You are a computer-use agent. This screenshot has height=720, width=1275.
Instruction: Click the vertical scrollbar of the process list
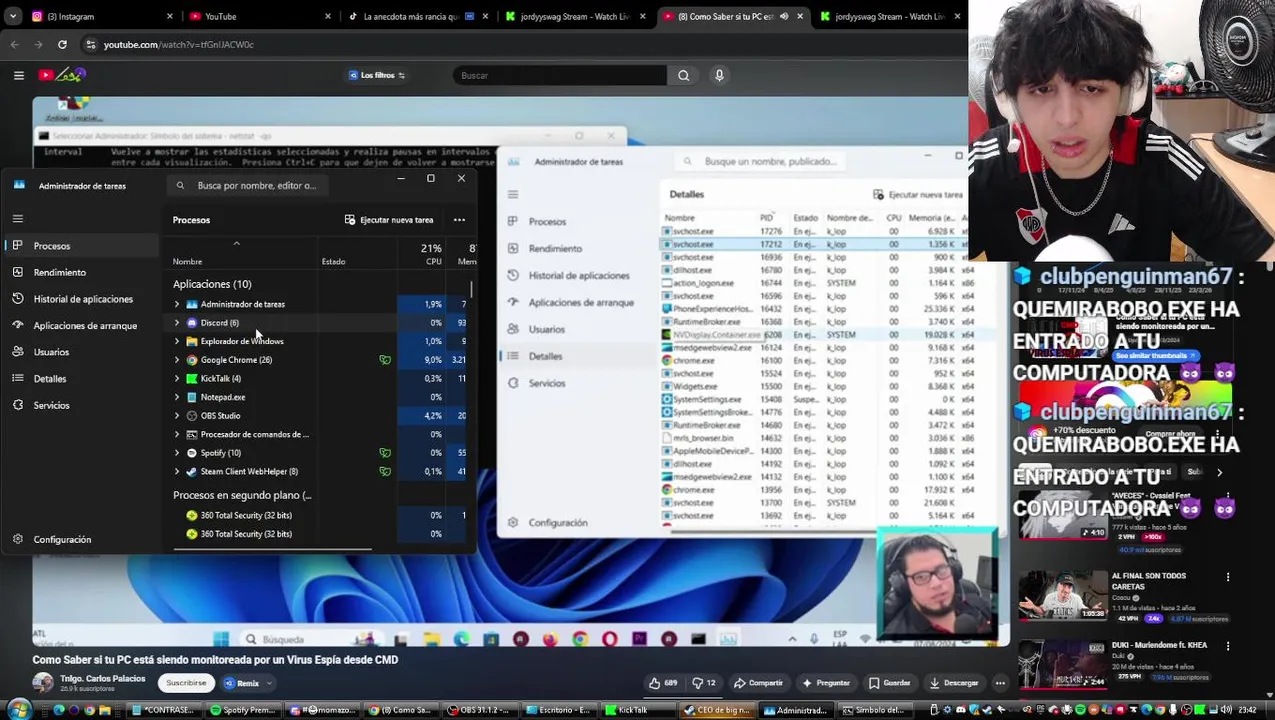tap(471, 289)
